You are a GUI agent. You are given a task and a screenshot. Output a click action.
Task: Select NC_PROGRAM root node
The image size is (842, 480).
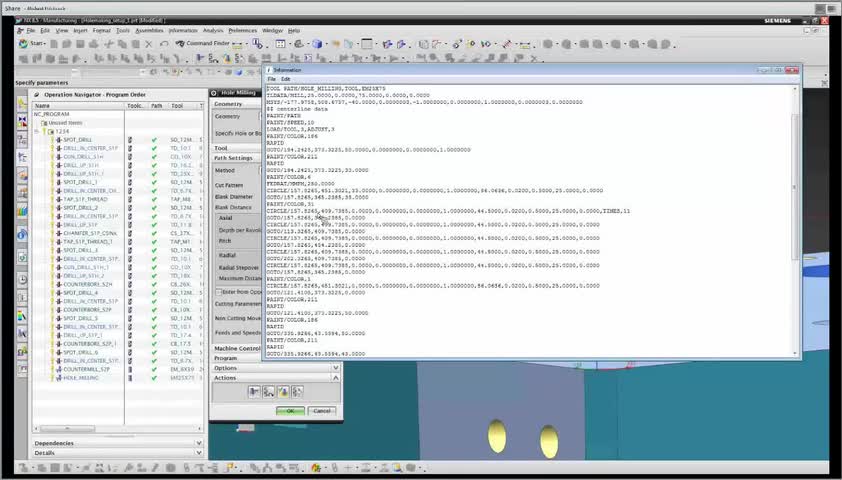52,114
